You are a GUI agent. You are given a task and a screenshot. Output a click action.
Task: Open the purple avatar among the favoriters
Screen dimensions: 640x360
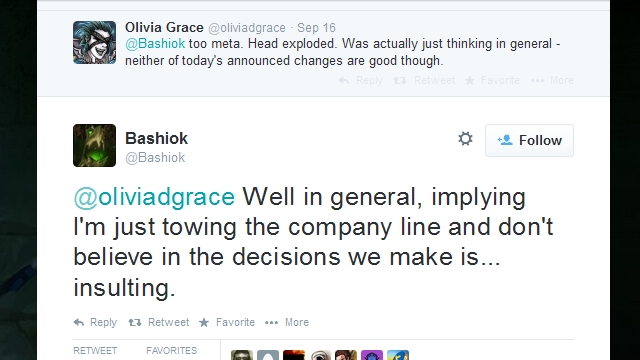tap(372, 355)
